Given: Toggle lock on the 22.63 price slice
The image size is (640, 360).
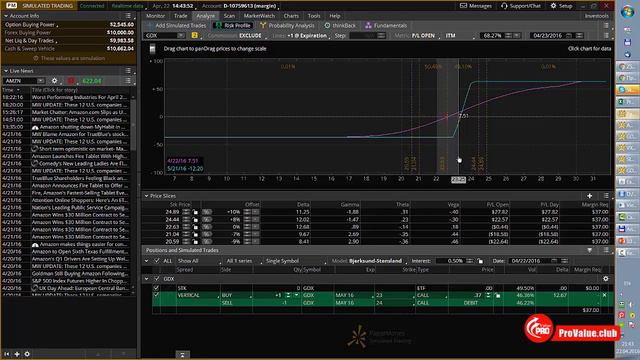Looking at the screenshot, I should 195,227.
